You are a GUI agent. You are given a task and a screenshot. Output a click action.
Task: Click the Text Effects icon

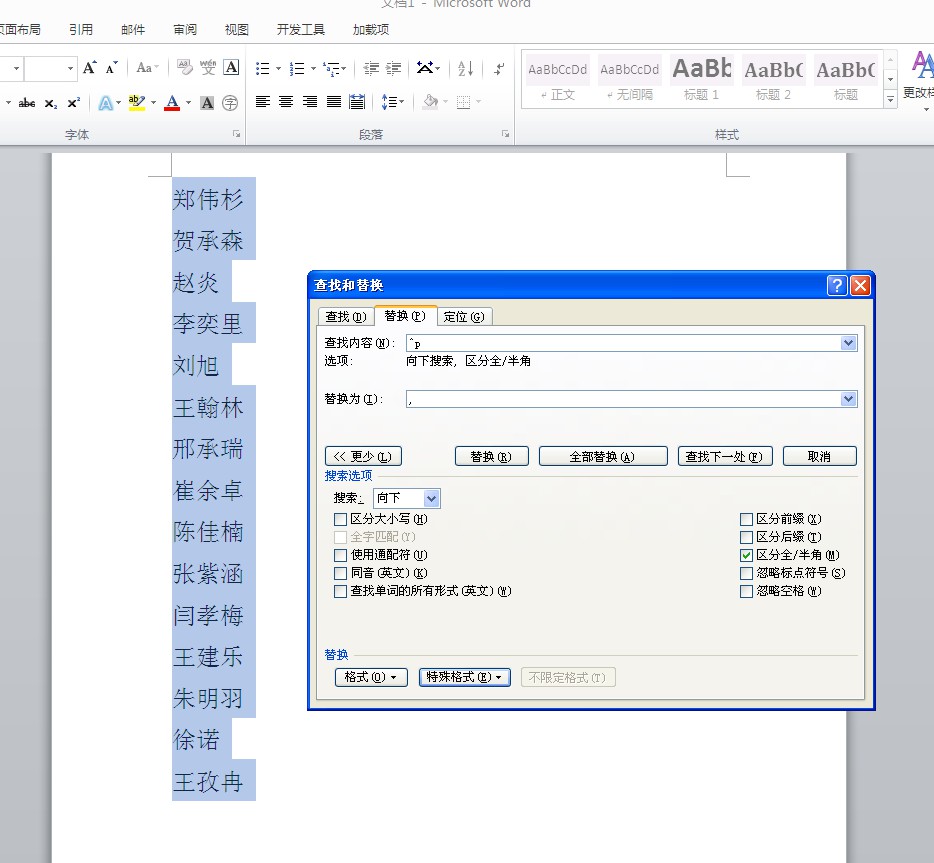(105, 103)
